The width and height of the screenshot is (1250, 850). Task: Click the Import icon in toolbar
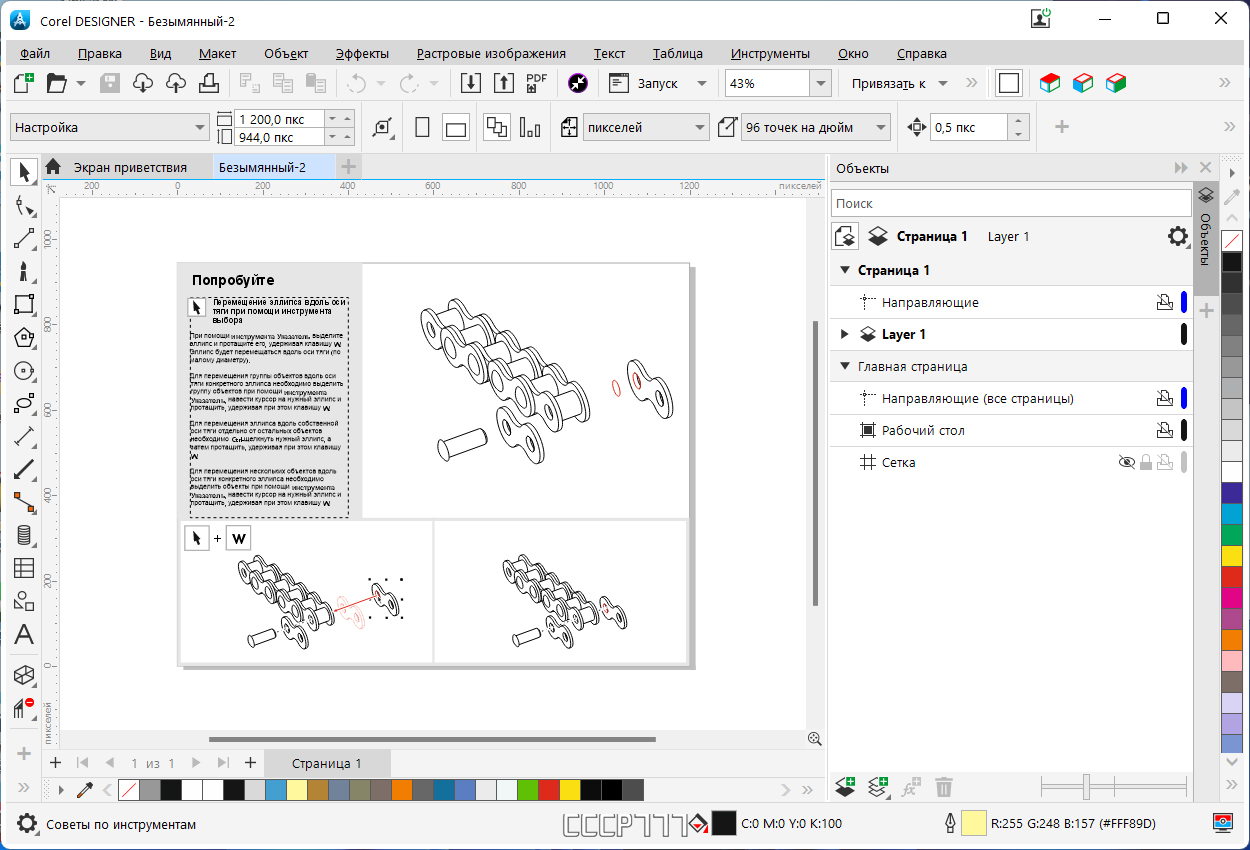click(x=471, y=83)
